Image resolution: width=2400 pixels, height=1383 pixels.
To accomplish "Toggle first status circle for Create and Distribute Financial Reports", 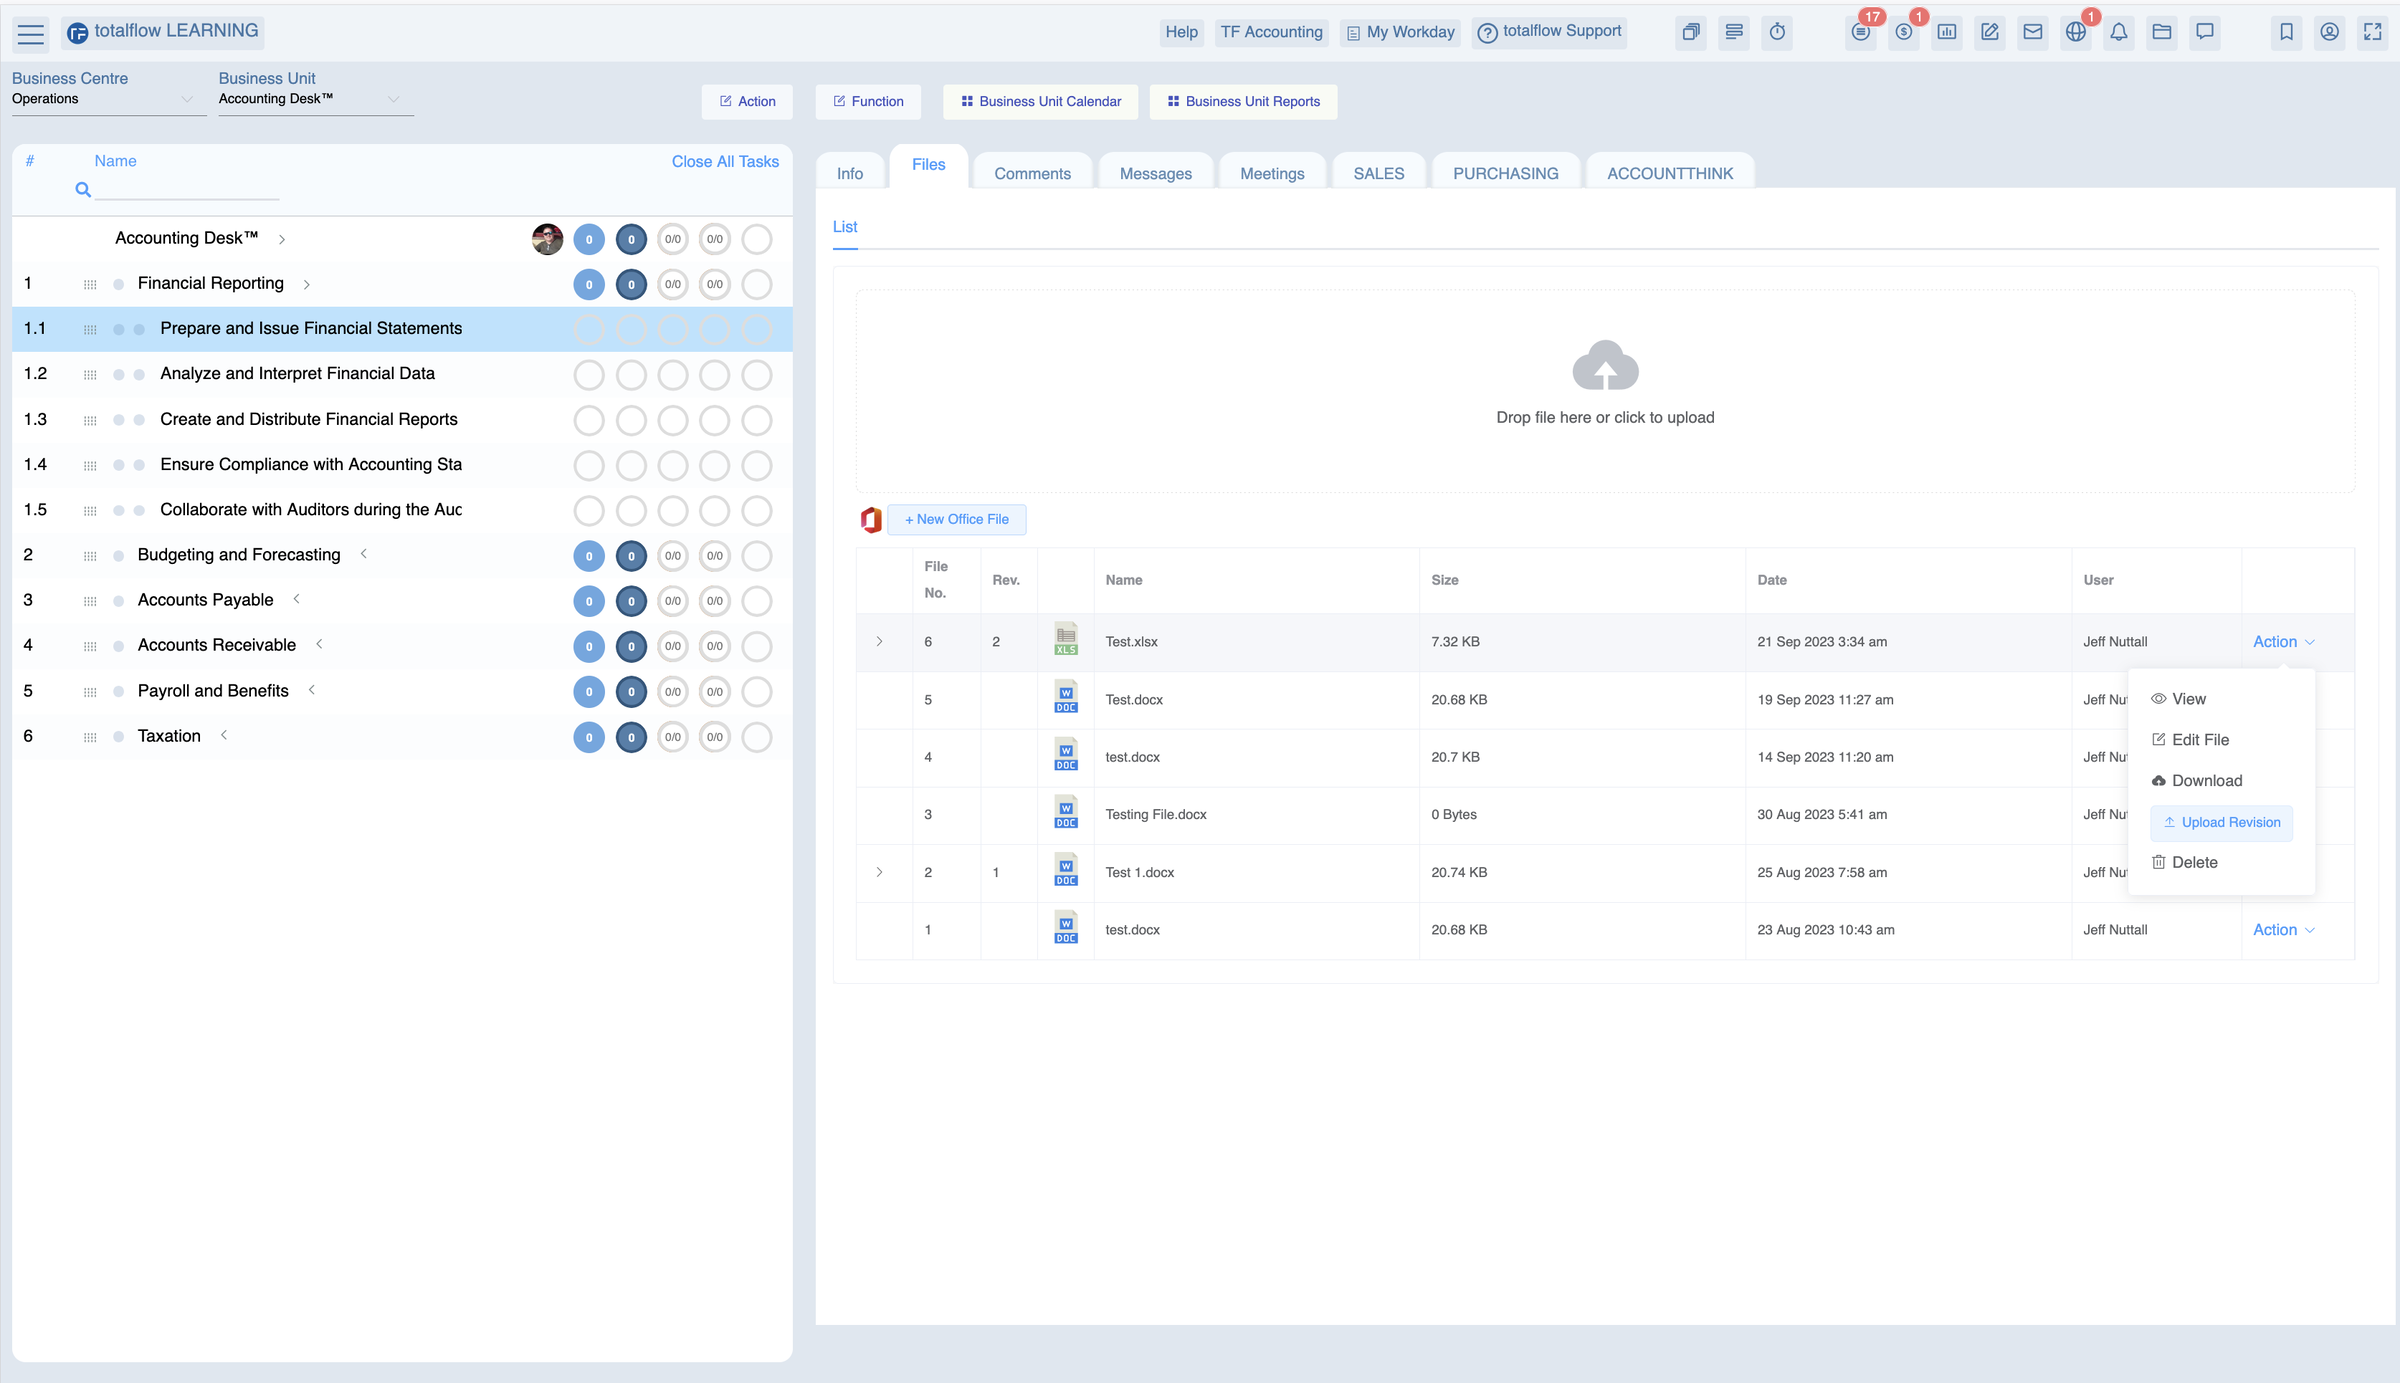I will [589, 420].
